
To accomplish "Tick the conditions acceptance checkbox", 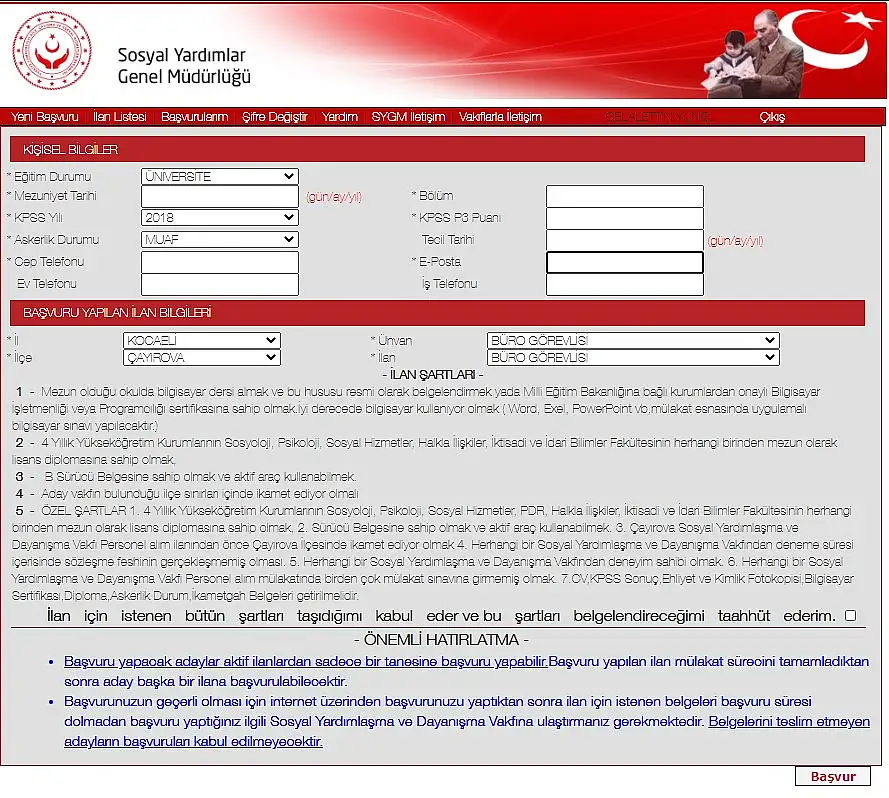I will (850, 616).
